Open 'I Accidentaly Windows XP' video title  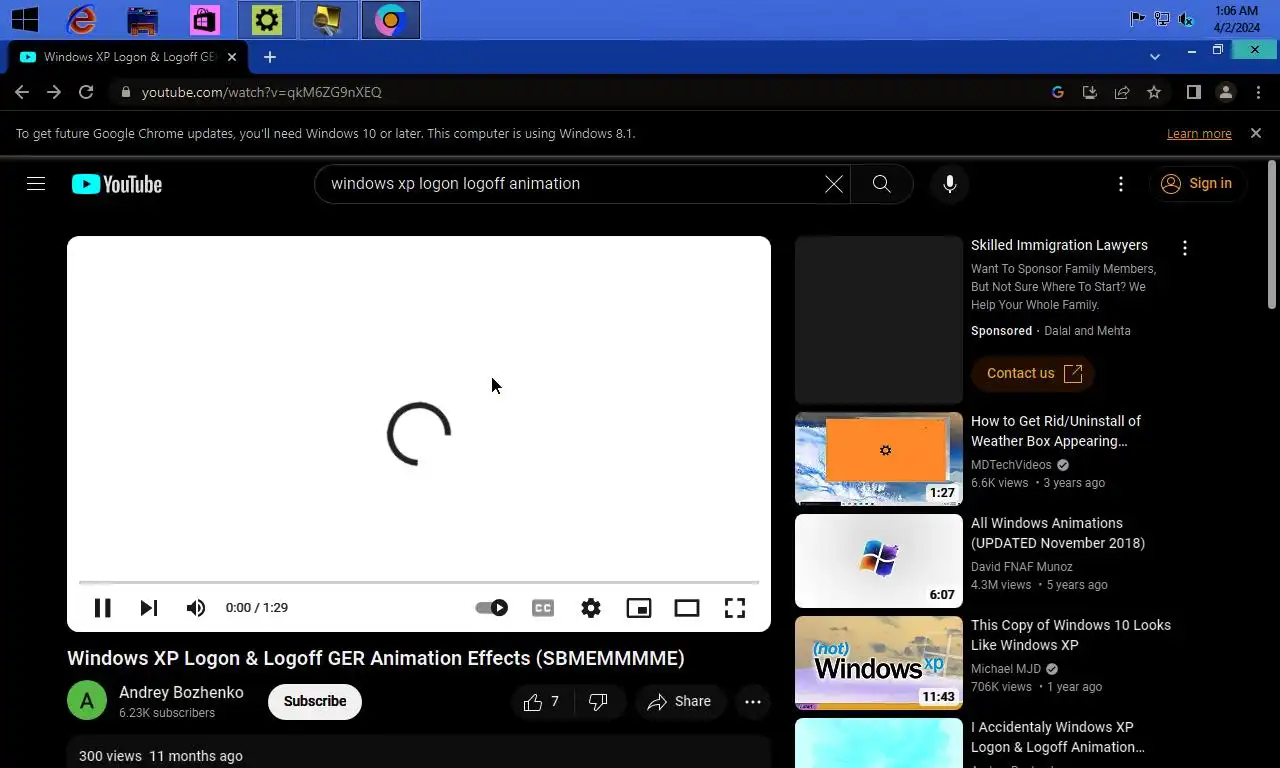[1058, 737]
